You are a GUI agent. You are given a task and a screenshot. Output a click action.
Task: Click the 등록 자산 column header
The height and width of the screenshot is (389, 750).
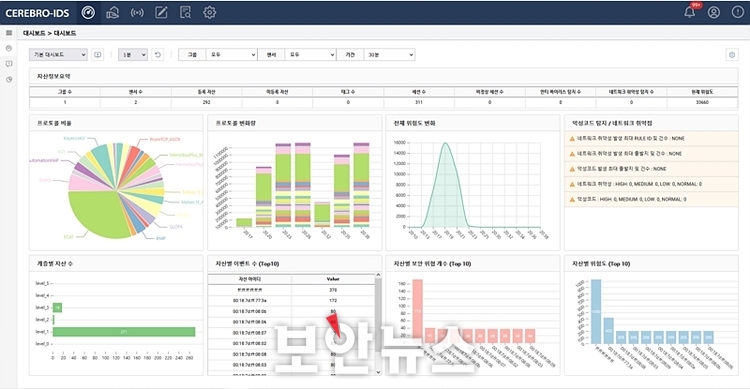tap(206, 91)
